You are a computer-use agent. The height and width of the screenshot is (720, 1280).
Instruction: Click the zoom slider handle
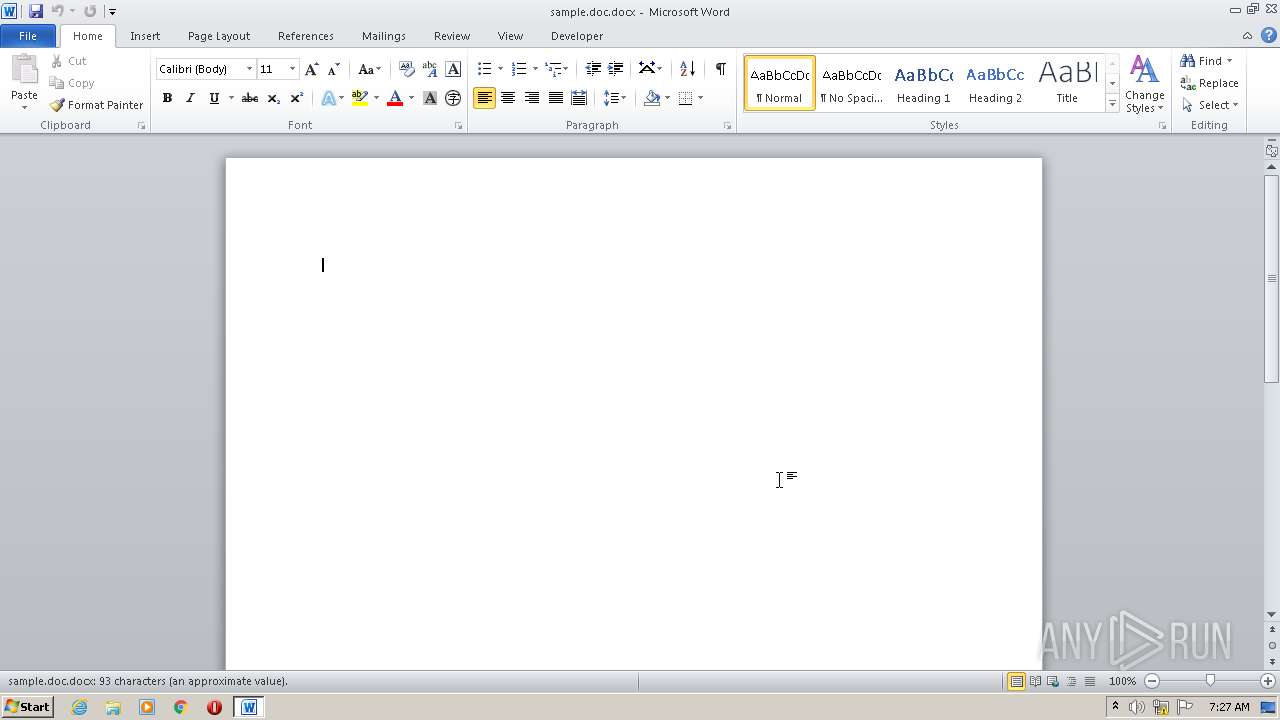[x=1210, y=681]
